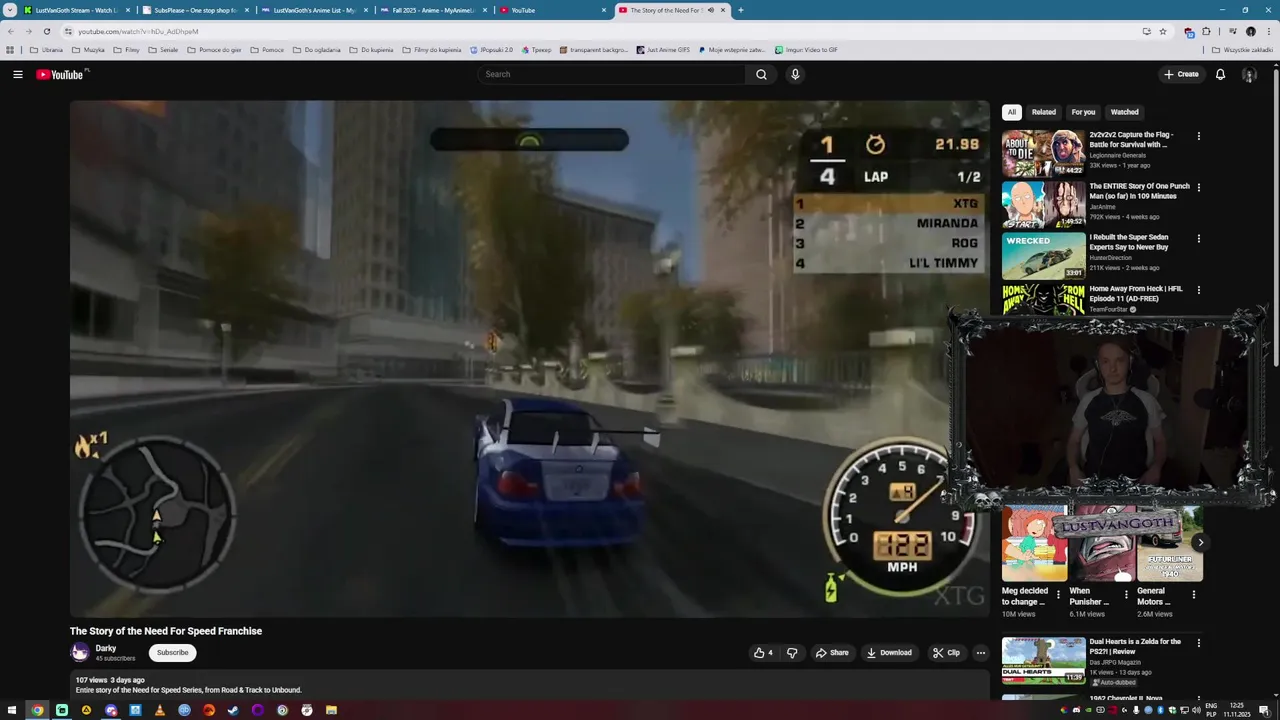
Task: Open the Chrome extensions puzzle icon
Action: coord(1206,31)
